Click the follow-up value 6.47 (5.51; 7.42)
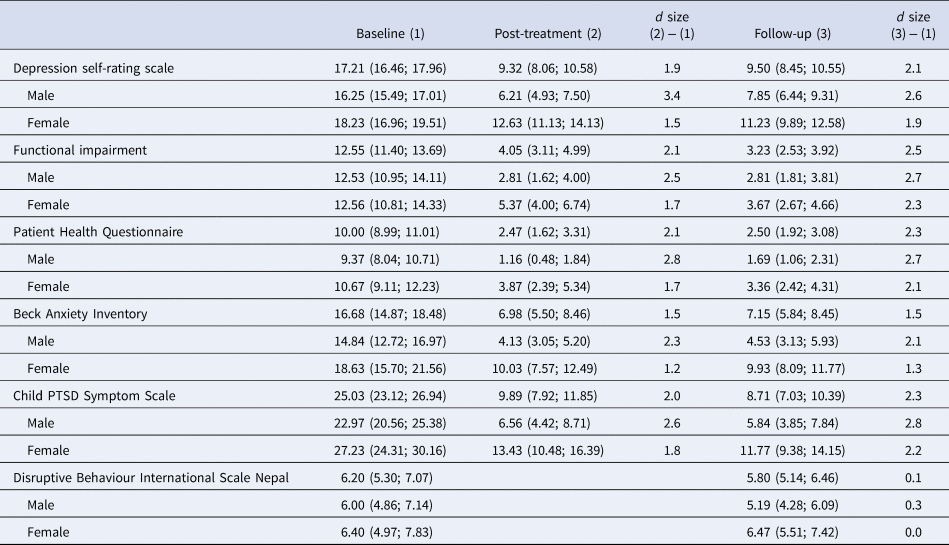Screen dimensions: 949x545 click(795, 533)
